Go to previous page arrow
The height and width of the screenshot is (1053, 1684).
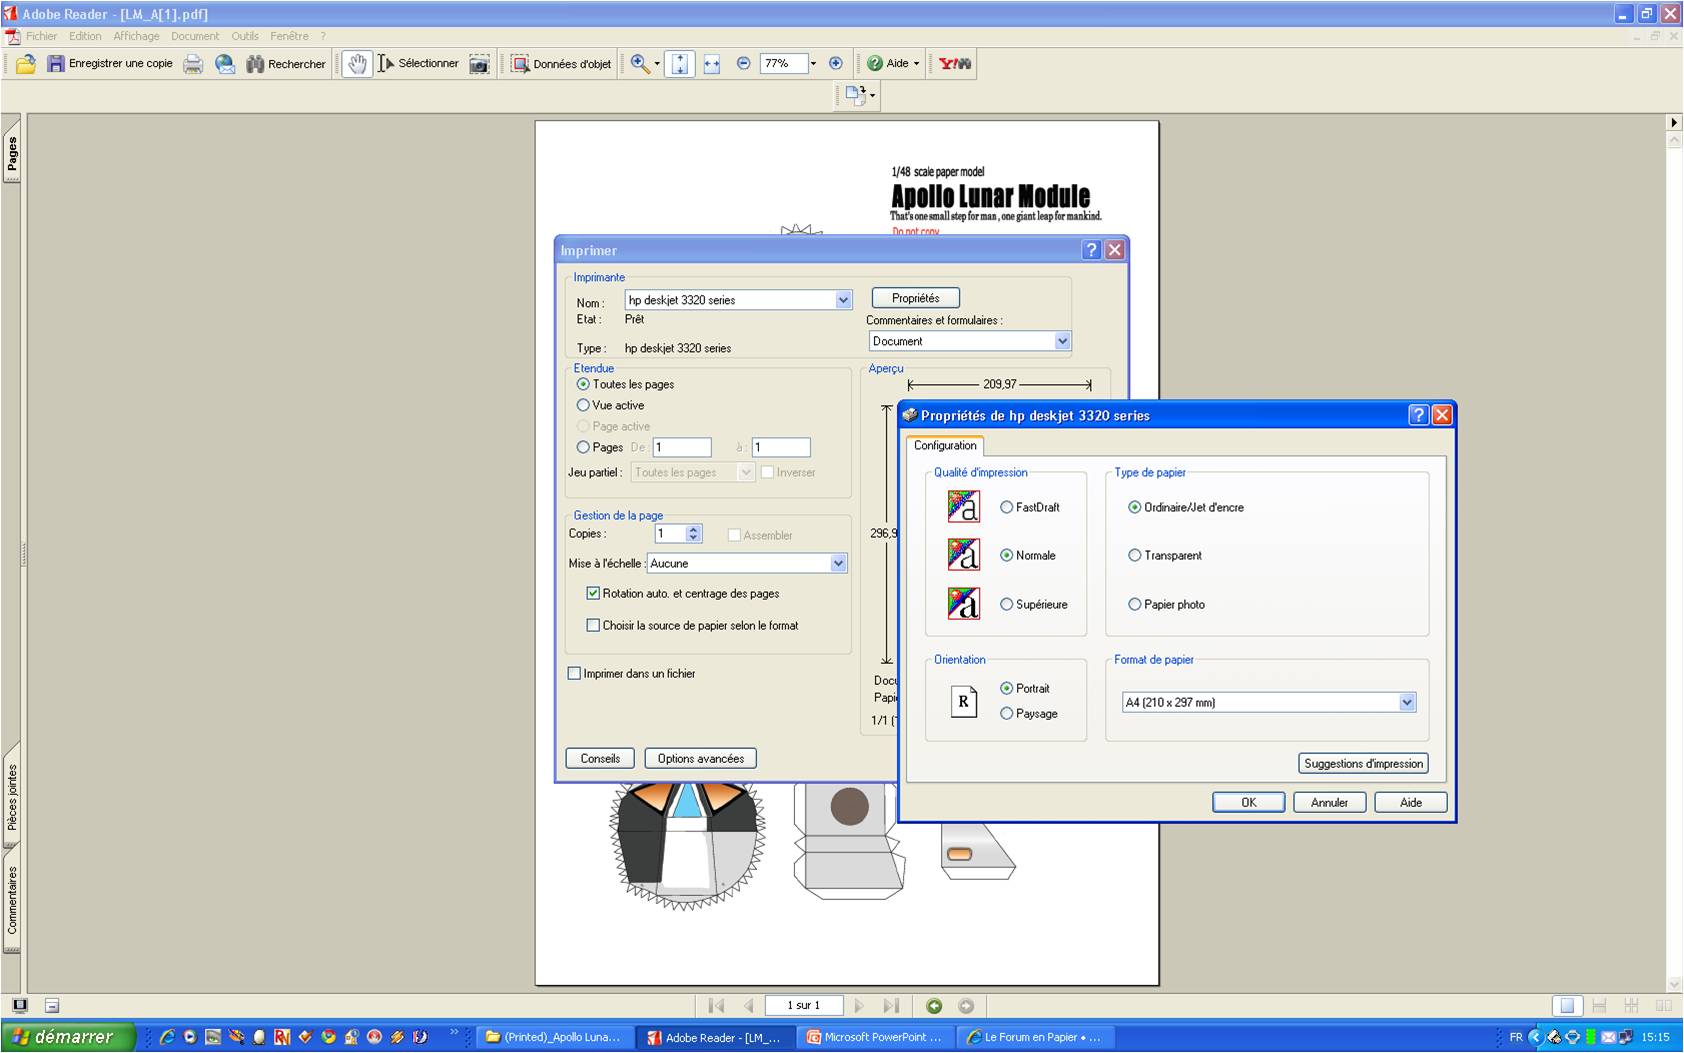[x=748, y=1006]
